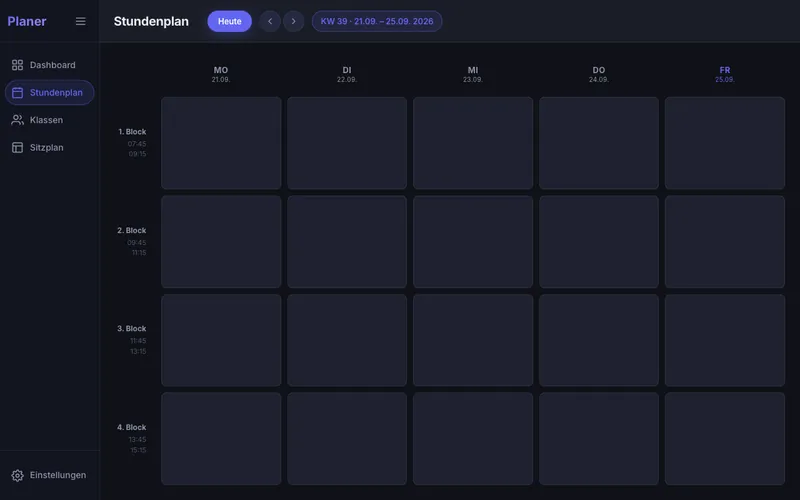
Task: Click the highlighted FR 25.09. column header
Action: (725, 74)
